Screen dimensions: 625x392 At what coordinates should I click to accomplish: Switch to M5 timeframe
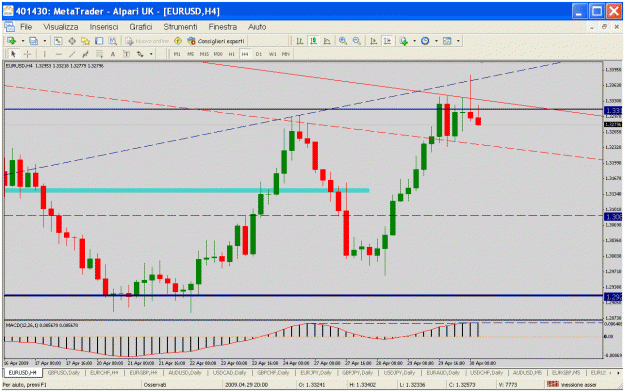pyautogui.click(x=191, y=54)
